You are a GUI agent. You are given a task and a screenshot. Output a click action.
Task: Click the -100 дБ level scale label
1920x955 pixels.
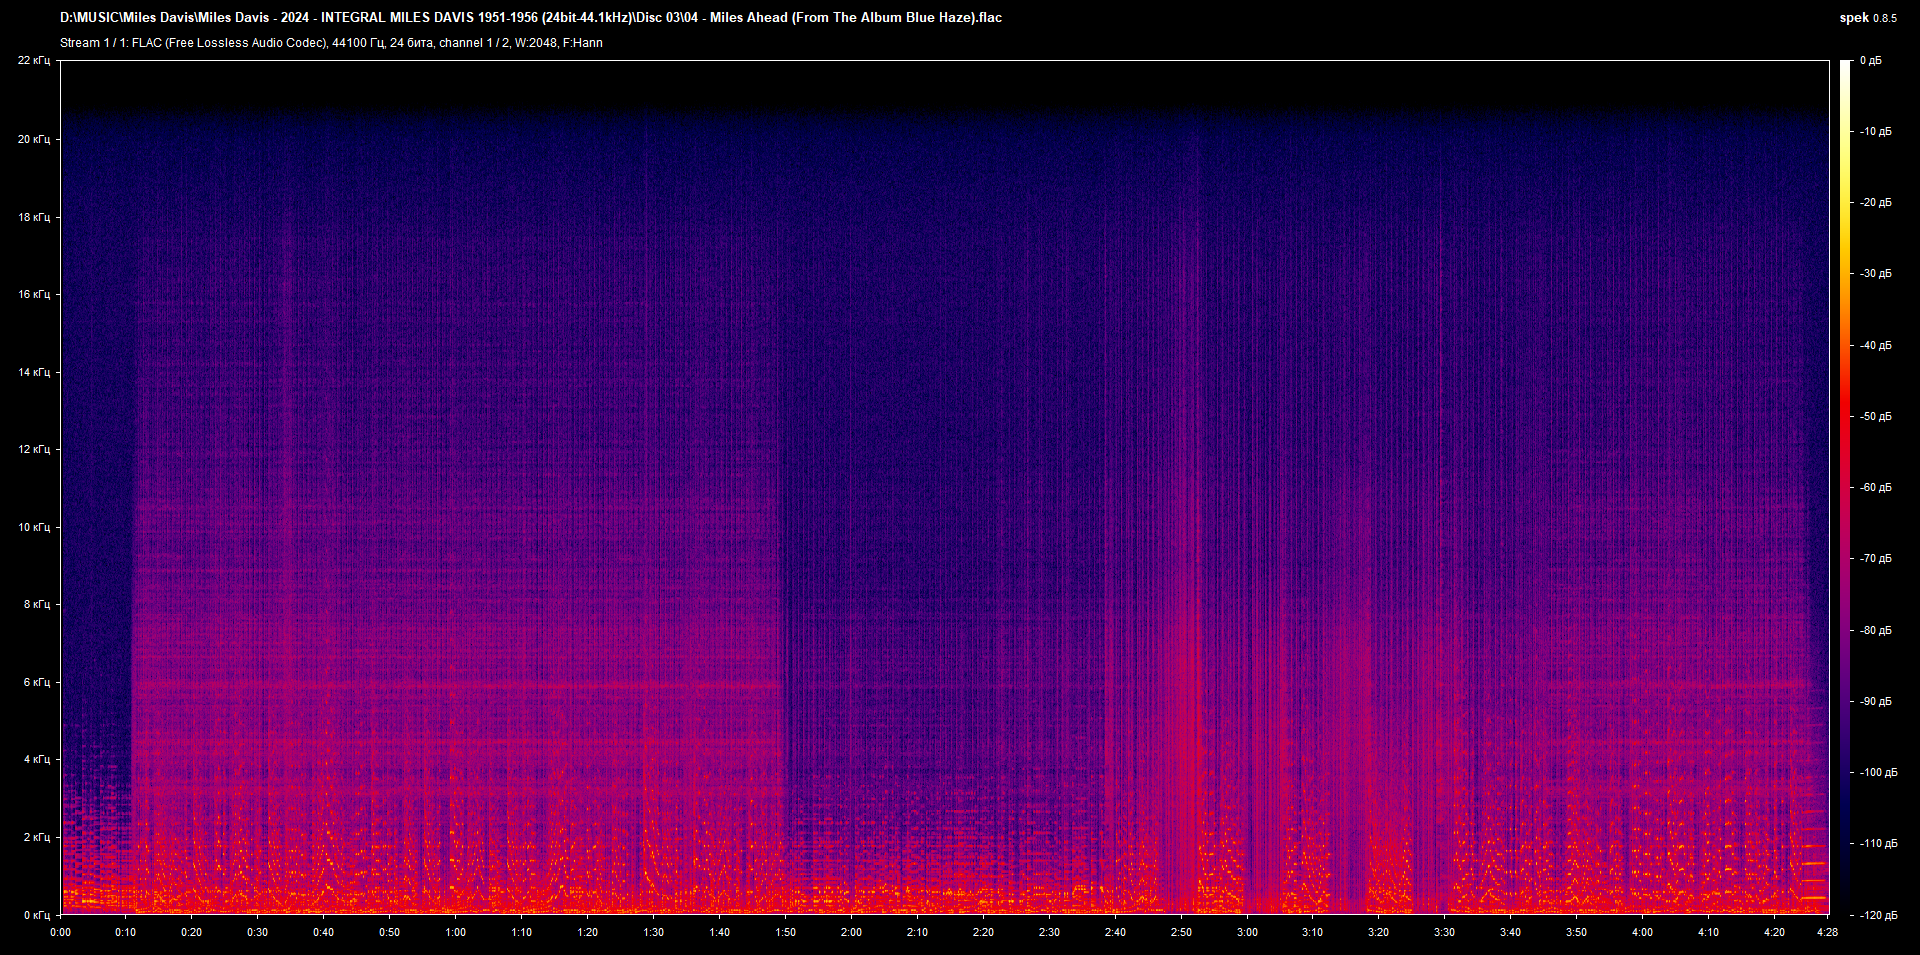point(1878,773)
